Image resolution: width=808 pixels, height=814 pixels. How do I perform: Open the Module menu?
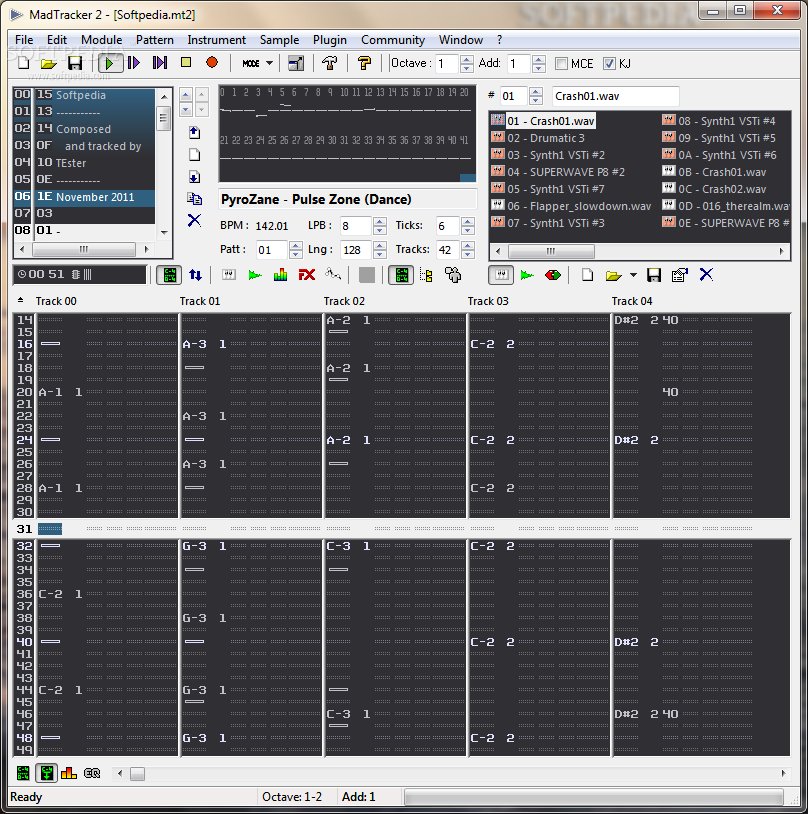click(101, 40)
